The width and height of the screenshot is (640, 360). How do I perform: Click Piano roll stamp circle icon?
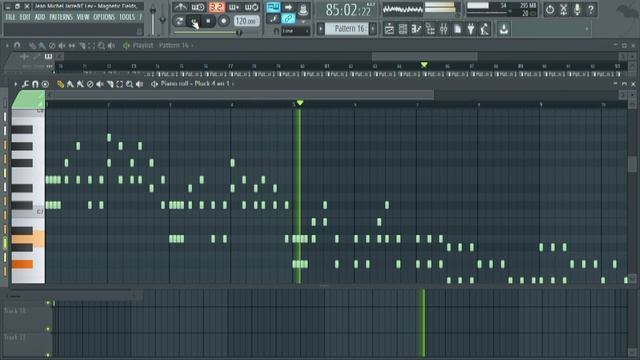pyautogui.click(x=45, y=84)
